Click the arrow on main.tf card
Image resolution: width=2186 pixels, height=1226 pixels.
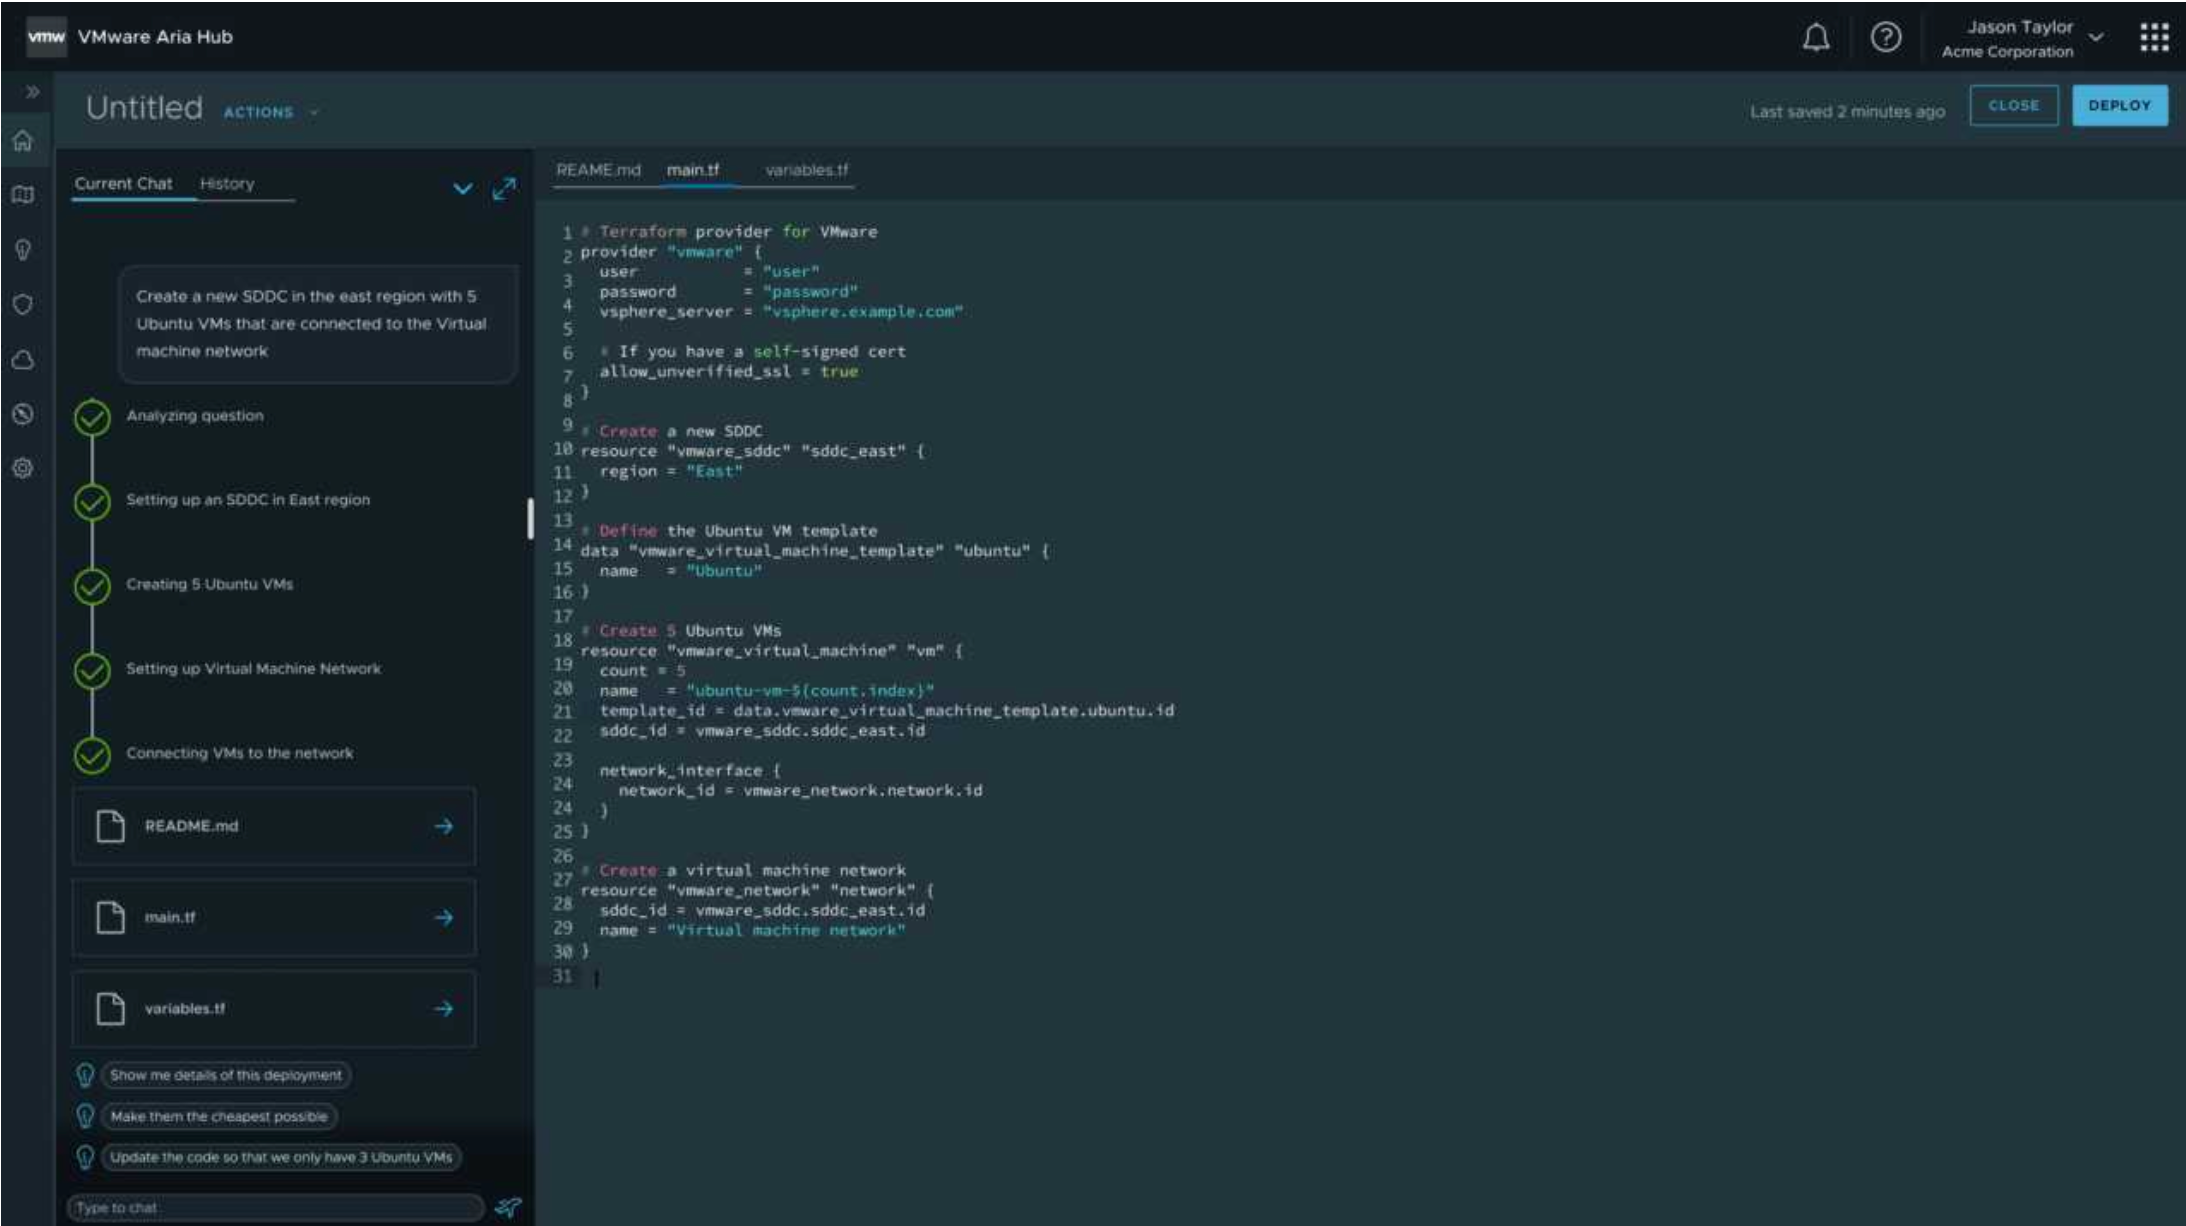coord(444,918)
